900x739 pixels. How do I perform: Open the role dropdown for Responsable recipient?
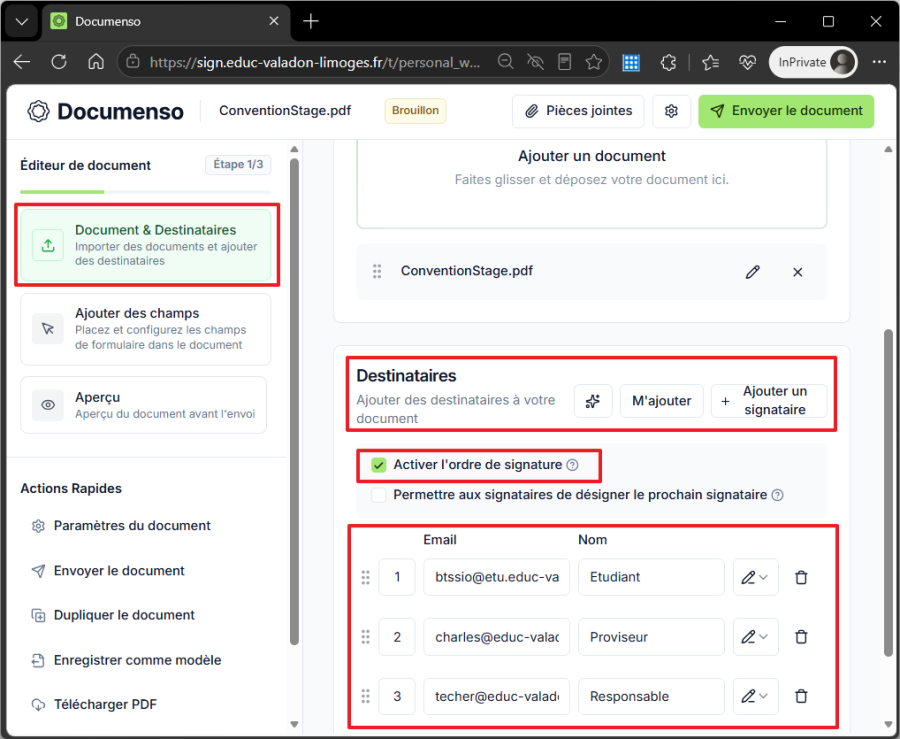[x=755, y=697]
